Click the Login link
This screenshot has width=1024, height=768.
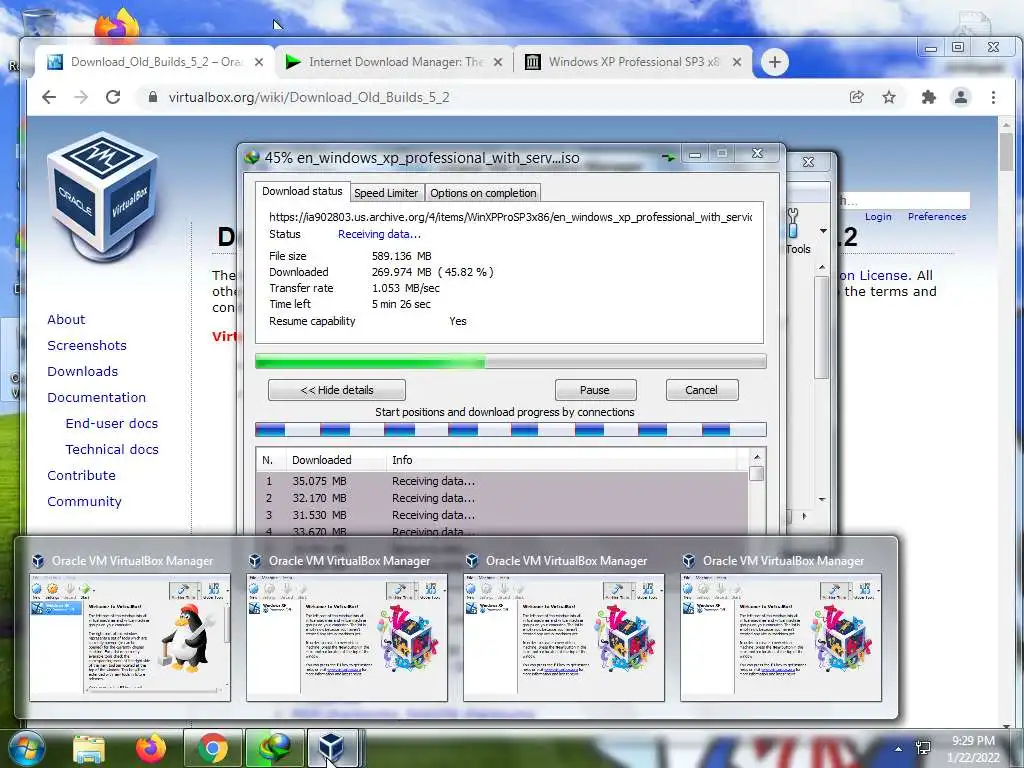coord(878,217)
